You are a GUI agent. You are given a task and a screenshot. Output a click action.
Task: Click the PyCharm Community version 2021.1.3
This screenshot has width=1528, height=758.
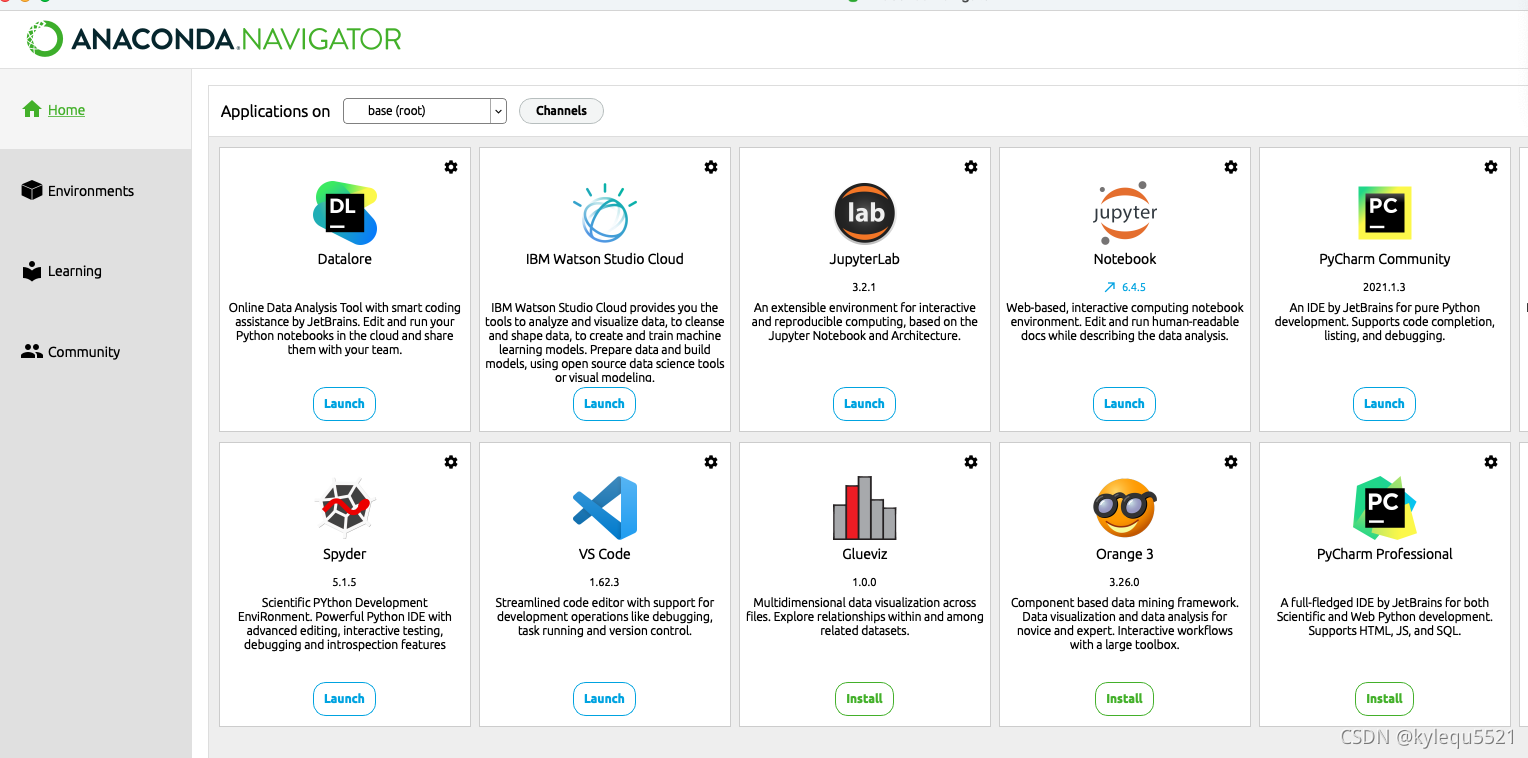(x=1384, y=287)
